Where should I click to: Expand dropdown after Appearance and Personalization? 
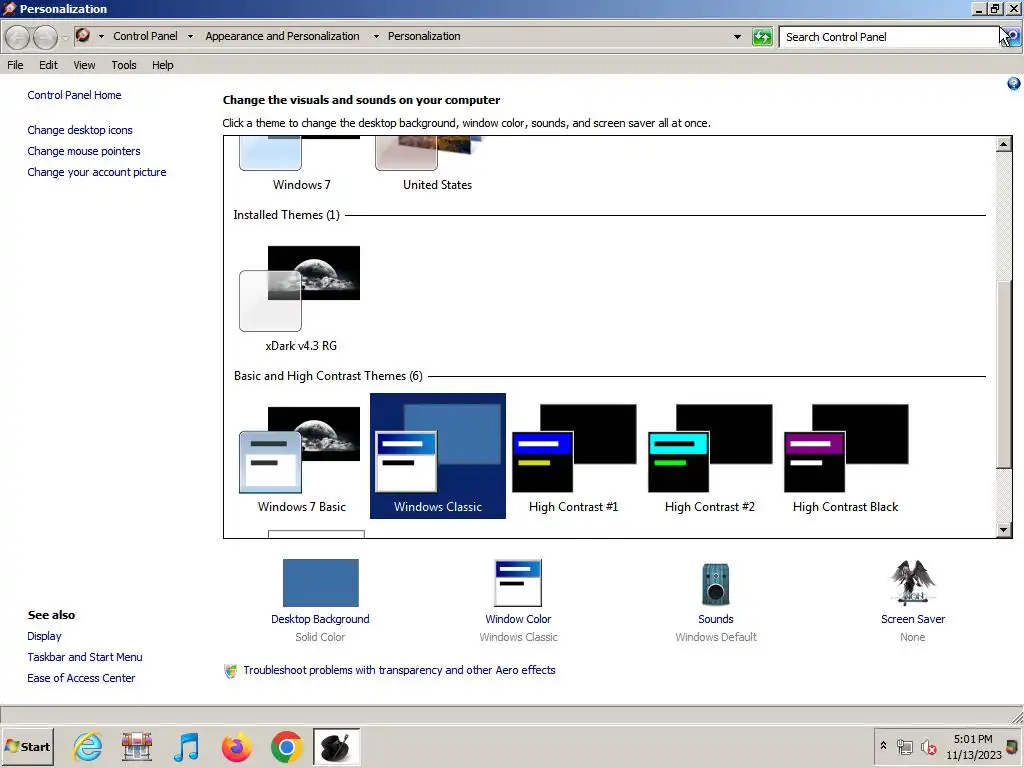(x=376, y=37)
